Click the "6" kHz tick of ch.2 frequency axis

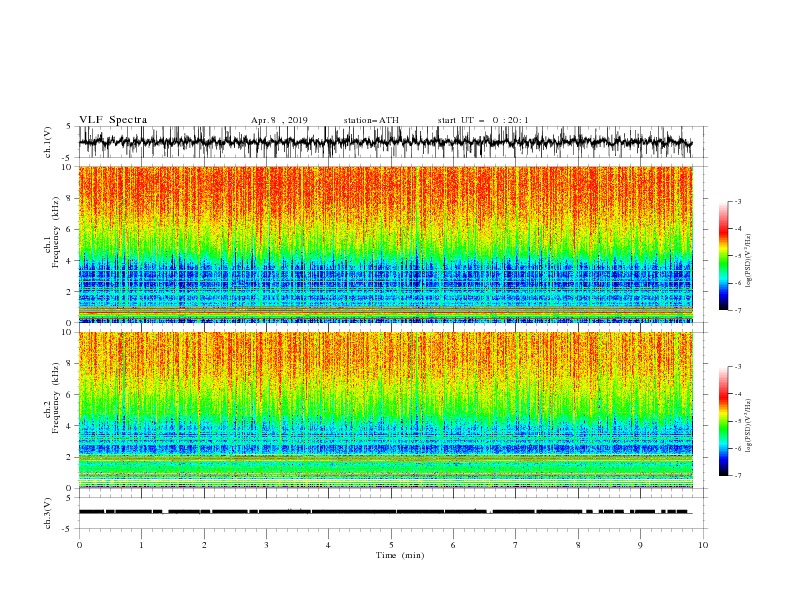coord(69,395)
